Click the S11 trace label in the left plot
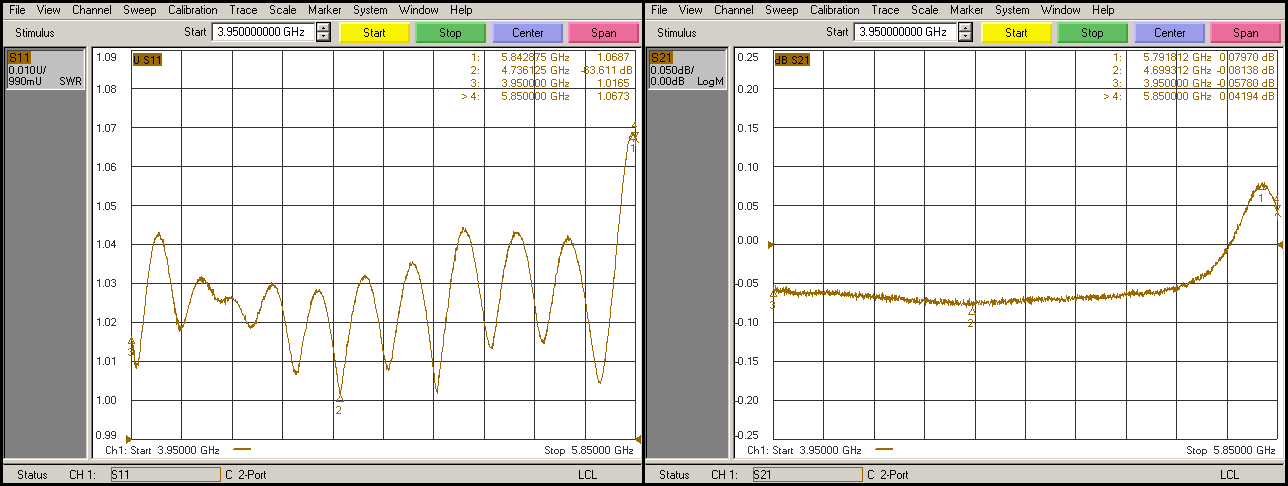The height and width of the screenshot is (486, 1288). pos(147,59)
